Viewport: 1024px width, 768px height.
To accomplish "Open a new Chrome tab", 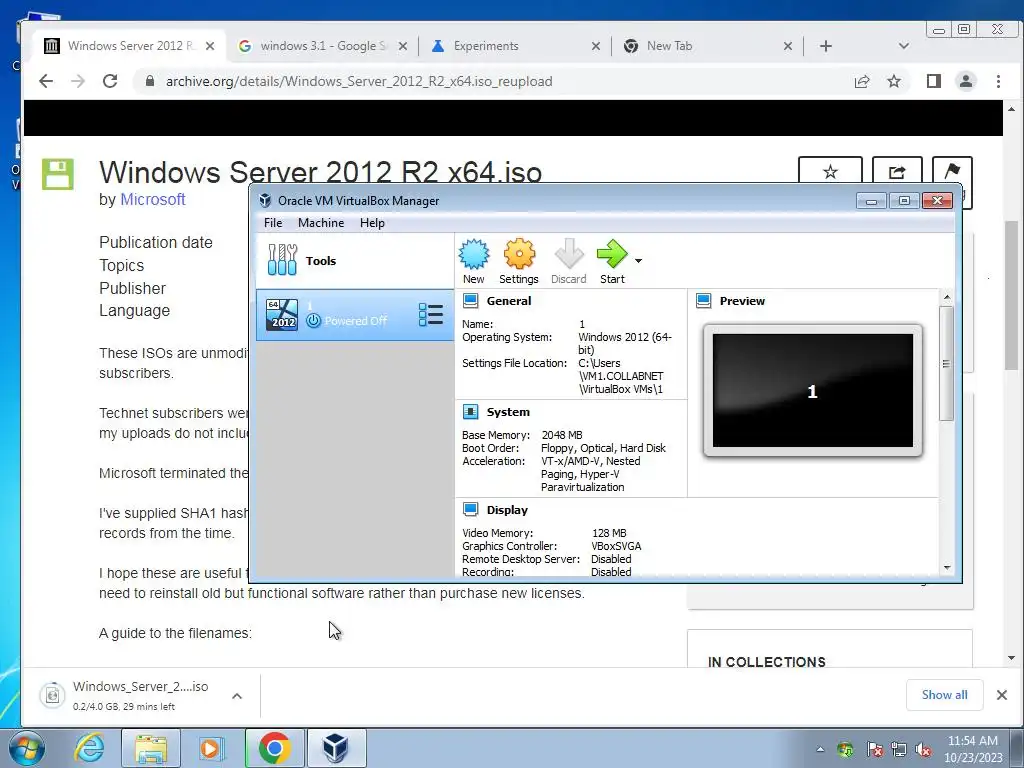I will tap(825, 46).
